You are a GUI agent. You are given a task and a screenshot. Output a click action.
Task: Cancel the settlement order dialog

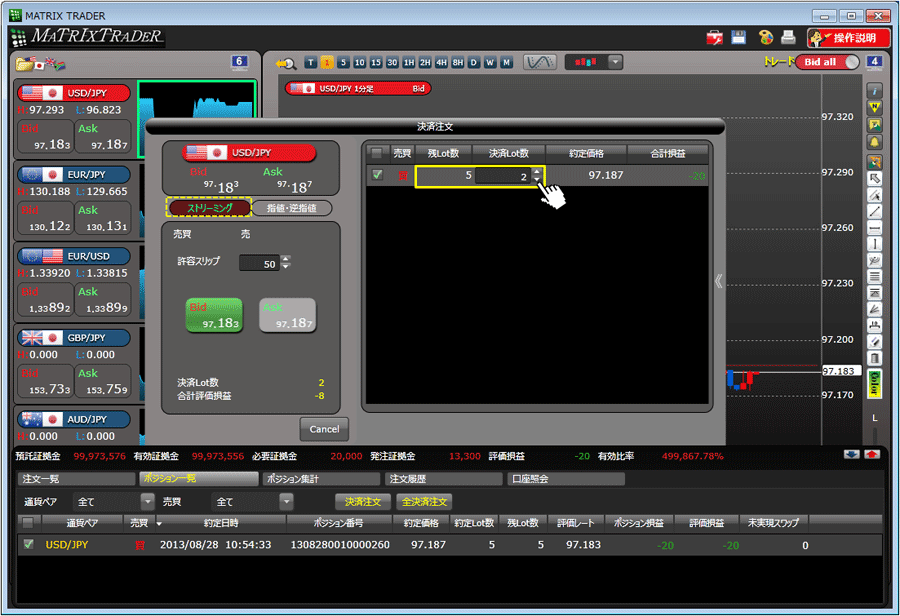(324, 429)
